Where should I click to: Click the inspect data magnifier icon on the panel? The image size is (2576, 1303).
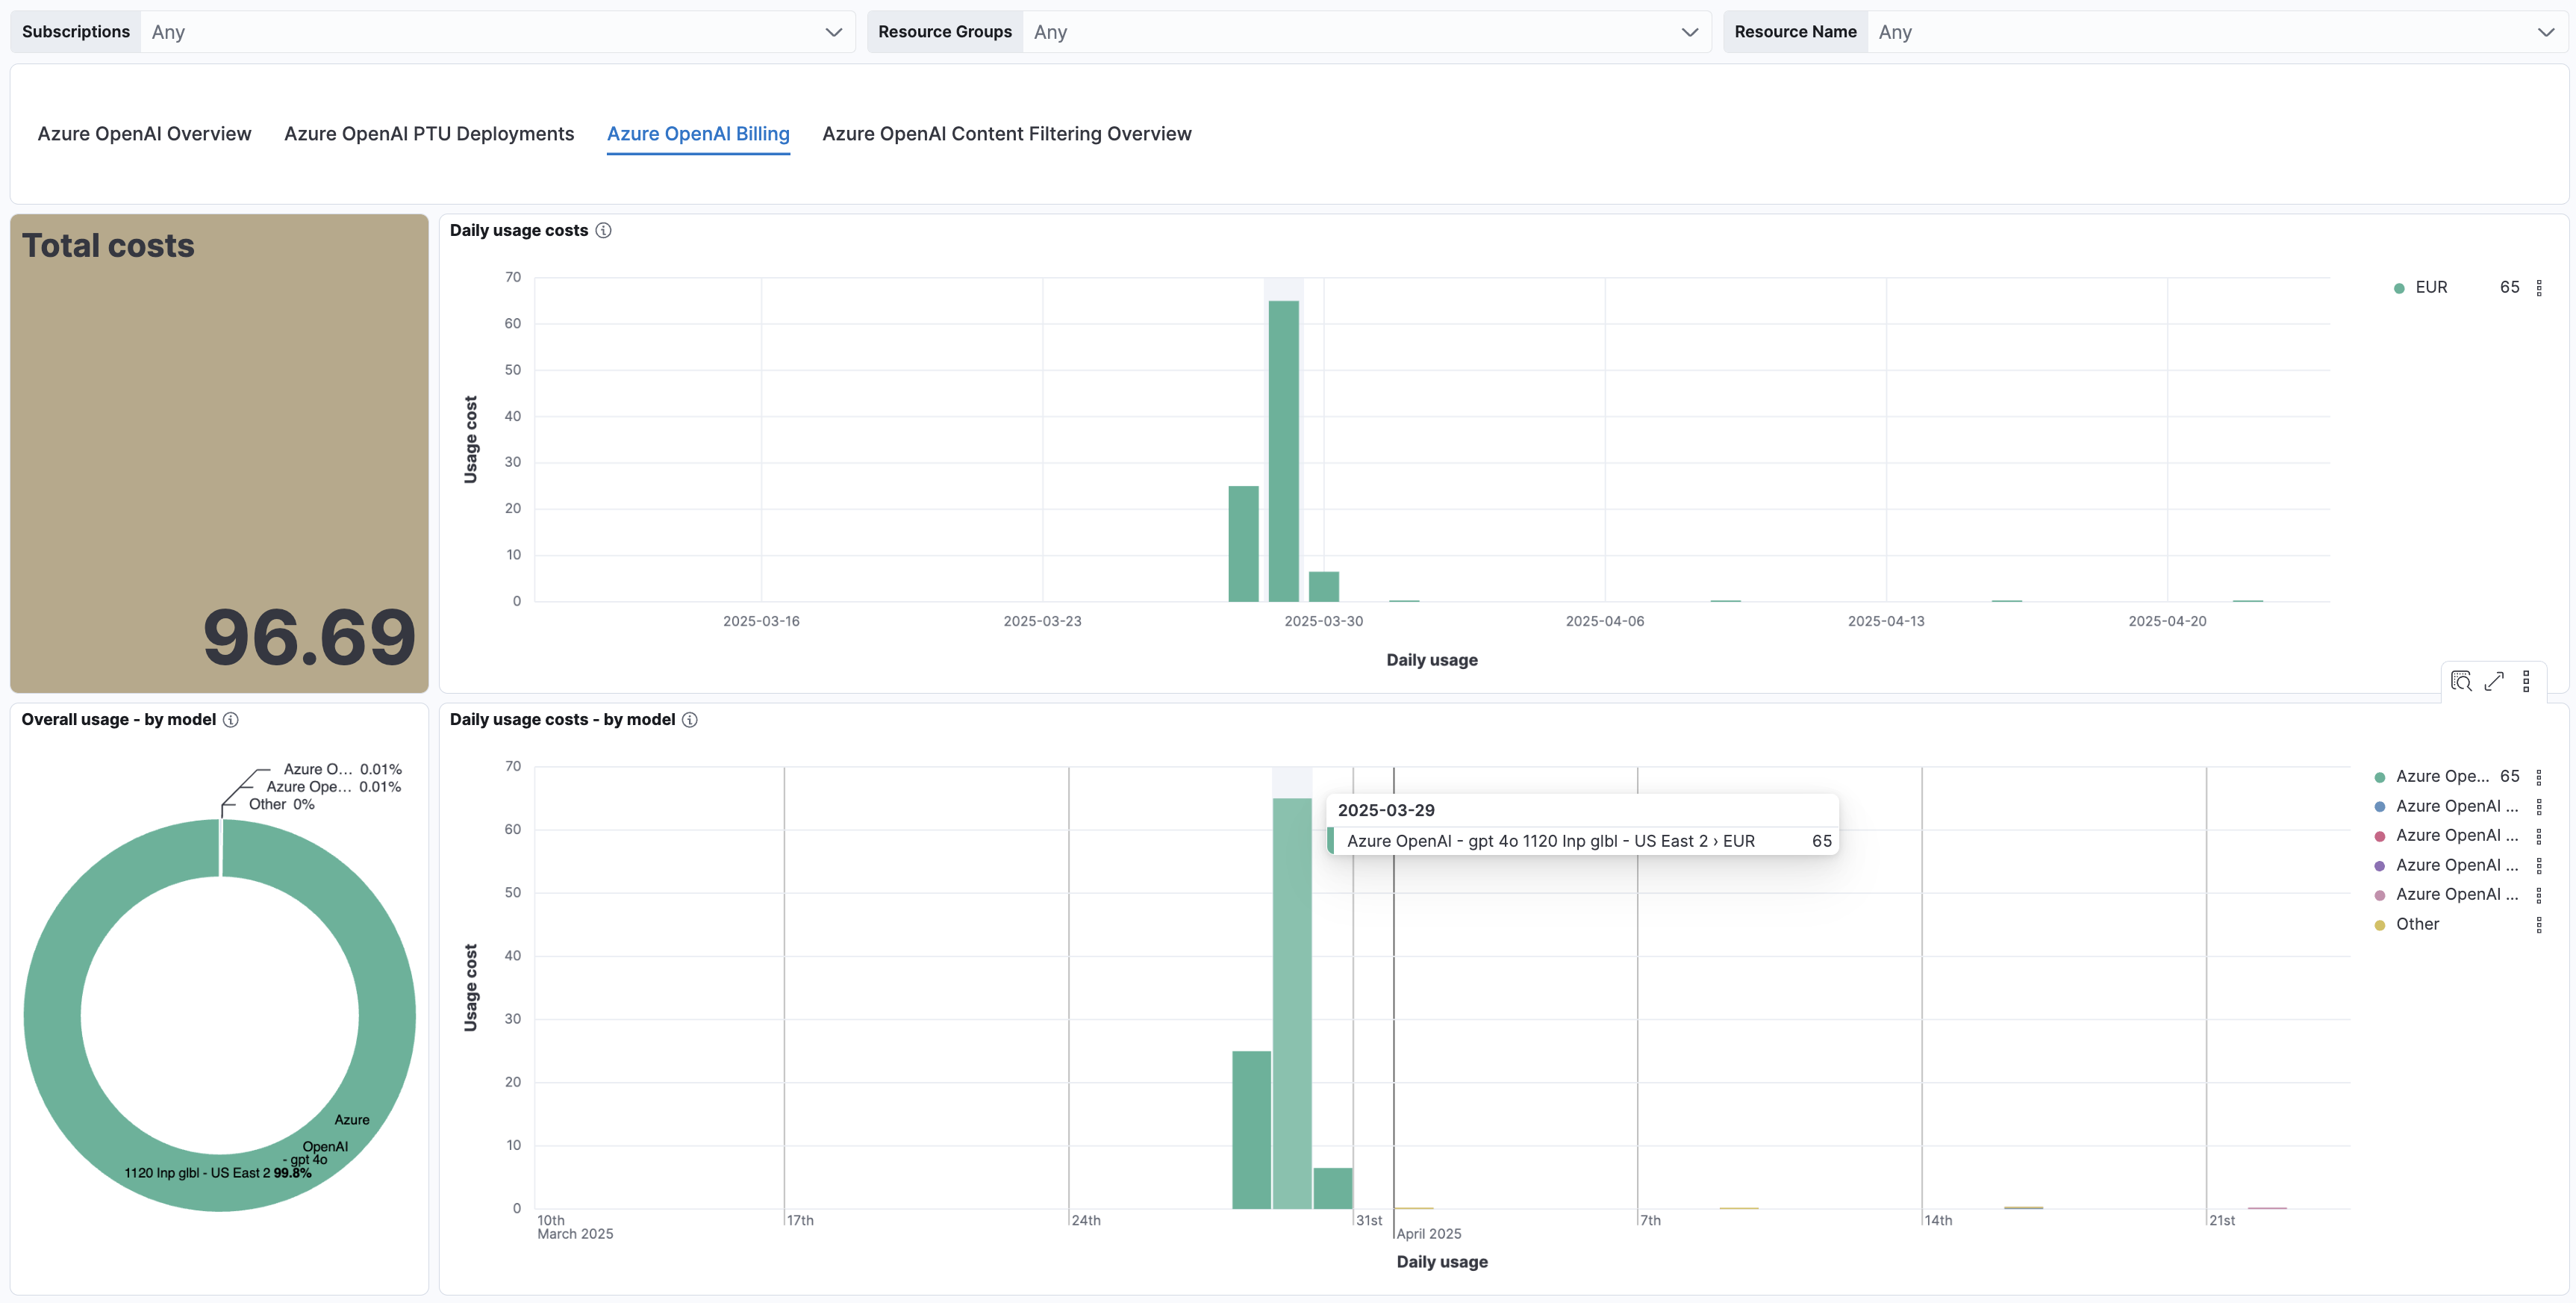tap(2461, 681)
